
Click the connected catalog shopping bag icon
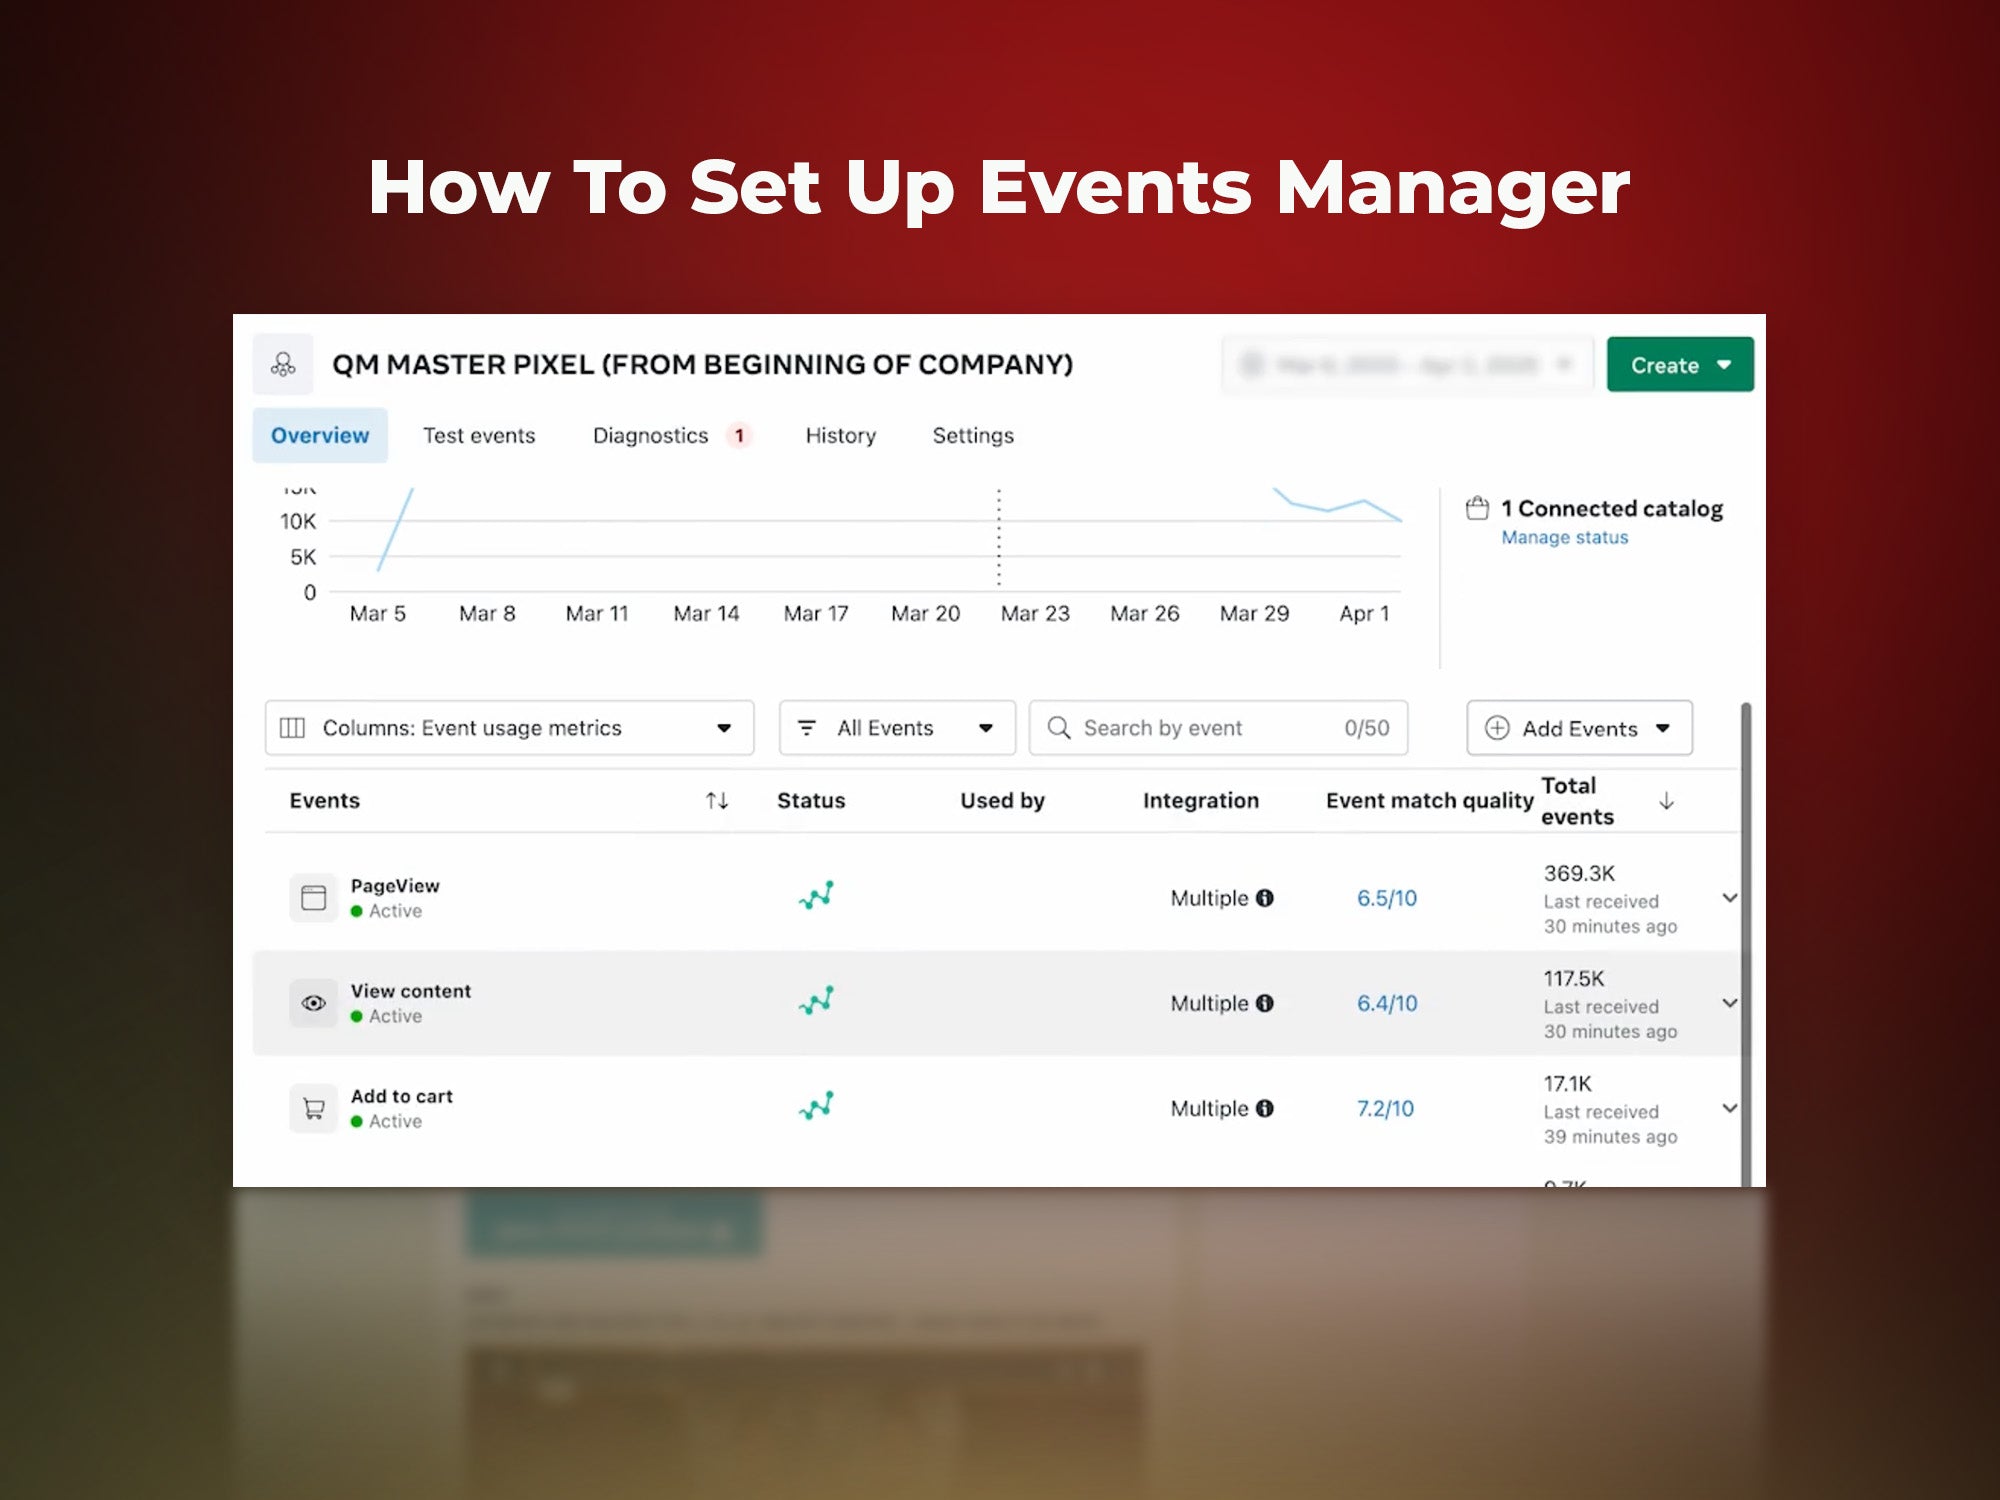tap(1477, 508)
